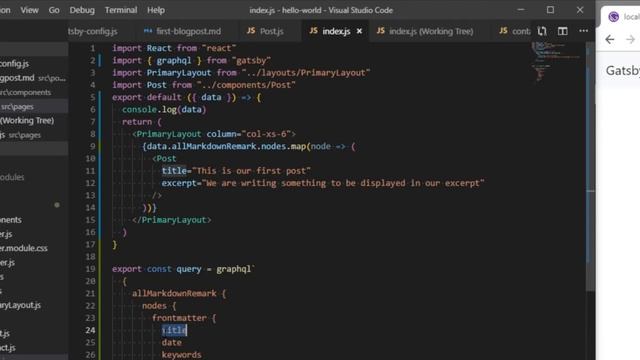The image size is (640, 360).
Task: Select the src\pages row in sidebar
Action: click(x=34, y=107)
